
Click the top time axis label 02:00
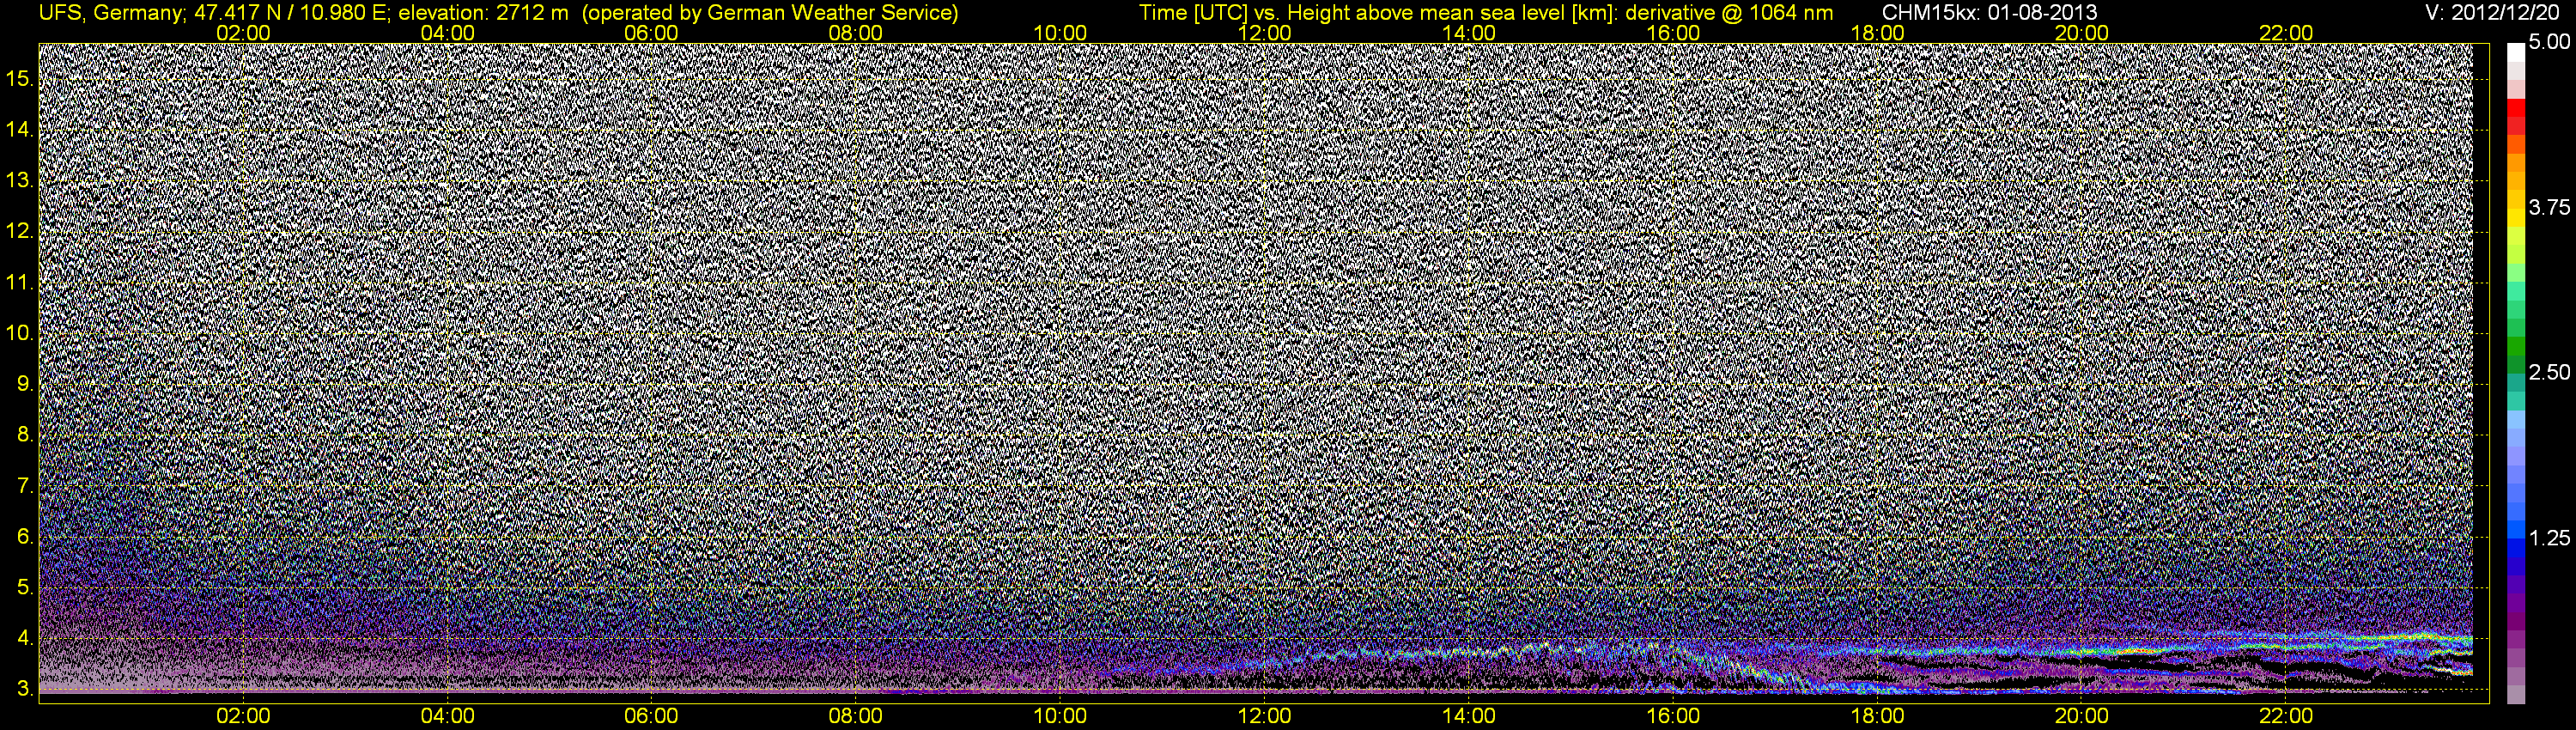pyautogui.click(x=243, y=33)
